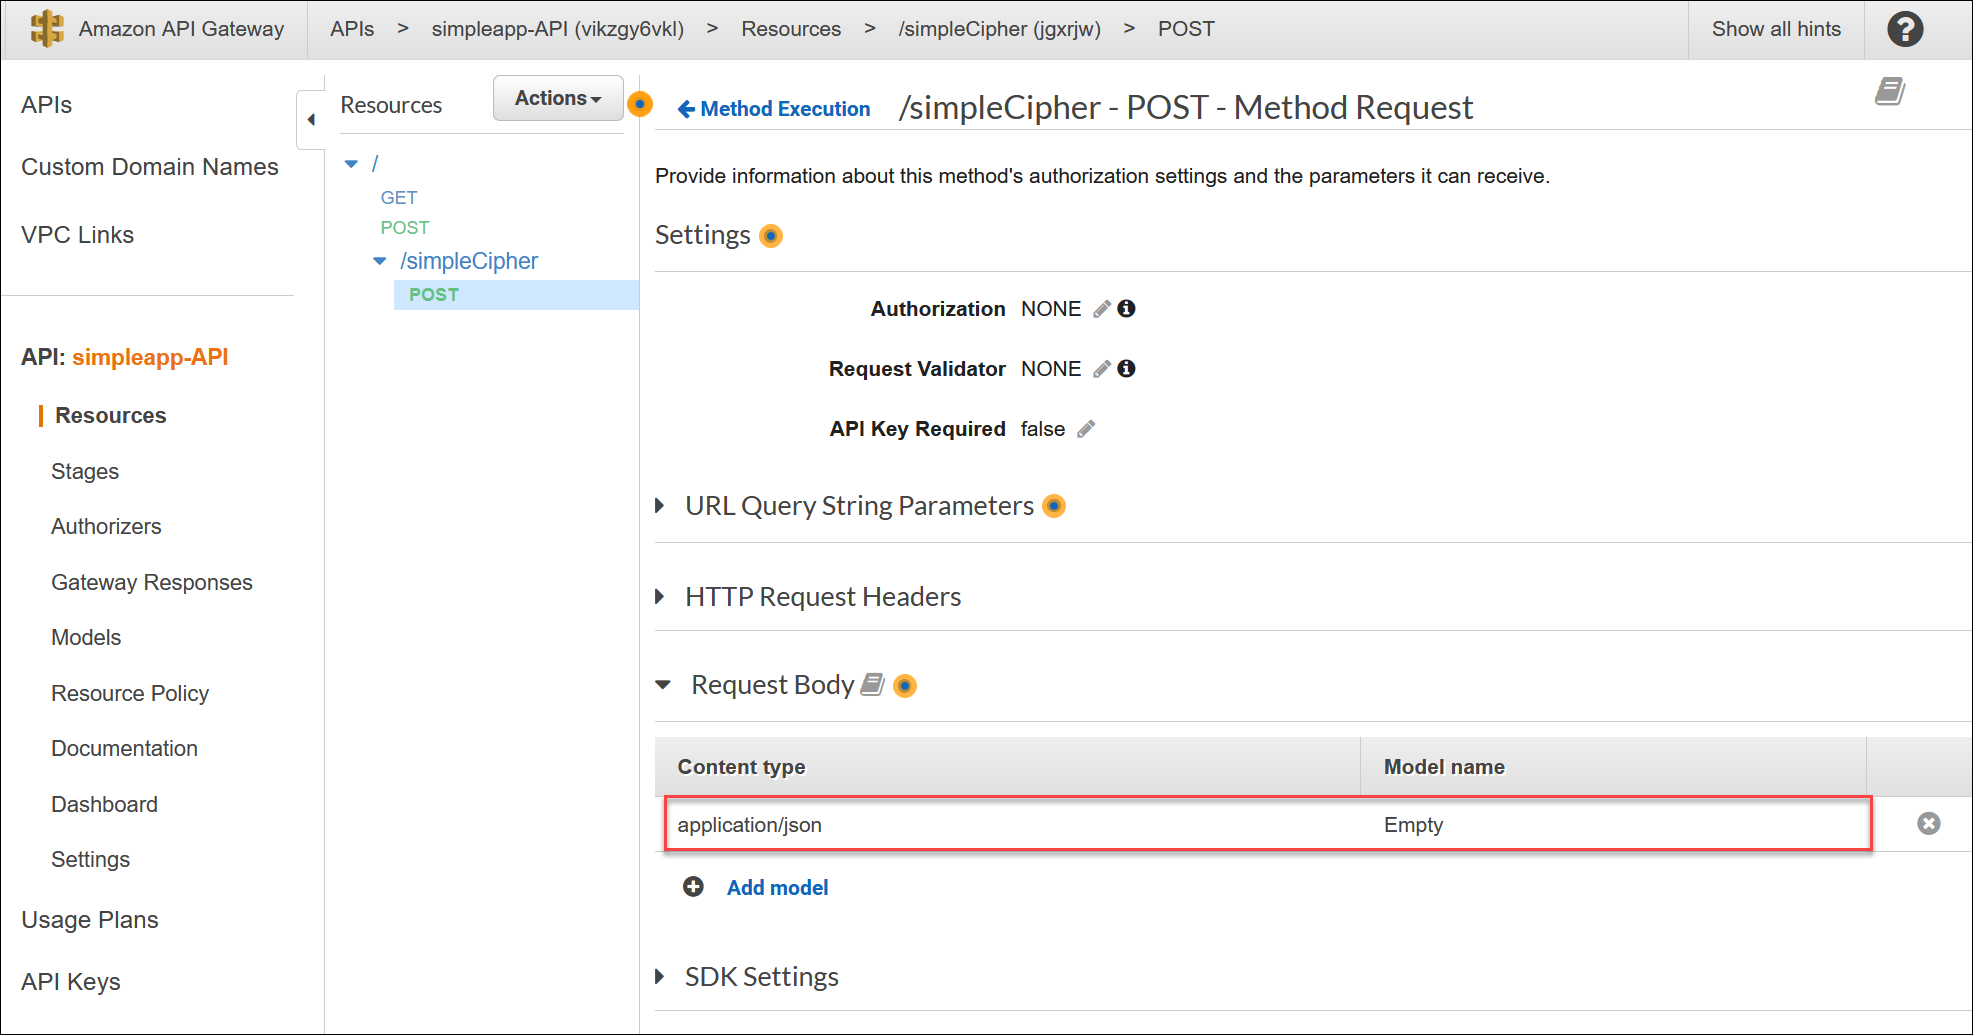Expand the SDK Settings section
Image resolution: width=1973 pixels, height=1035 pixels.
660,976
